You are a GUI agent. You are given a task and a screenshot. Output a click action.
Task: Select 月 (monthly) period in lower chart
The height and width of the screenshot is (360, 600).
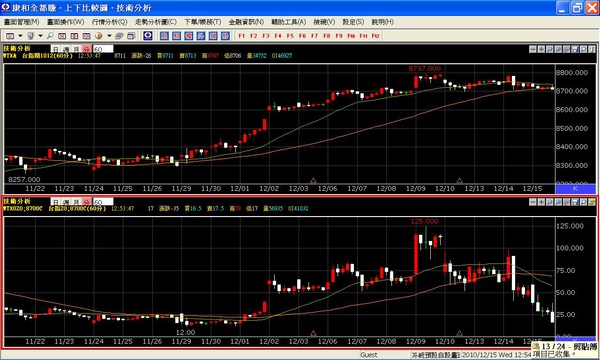(77, 202)
